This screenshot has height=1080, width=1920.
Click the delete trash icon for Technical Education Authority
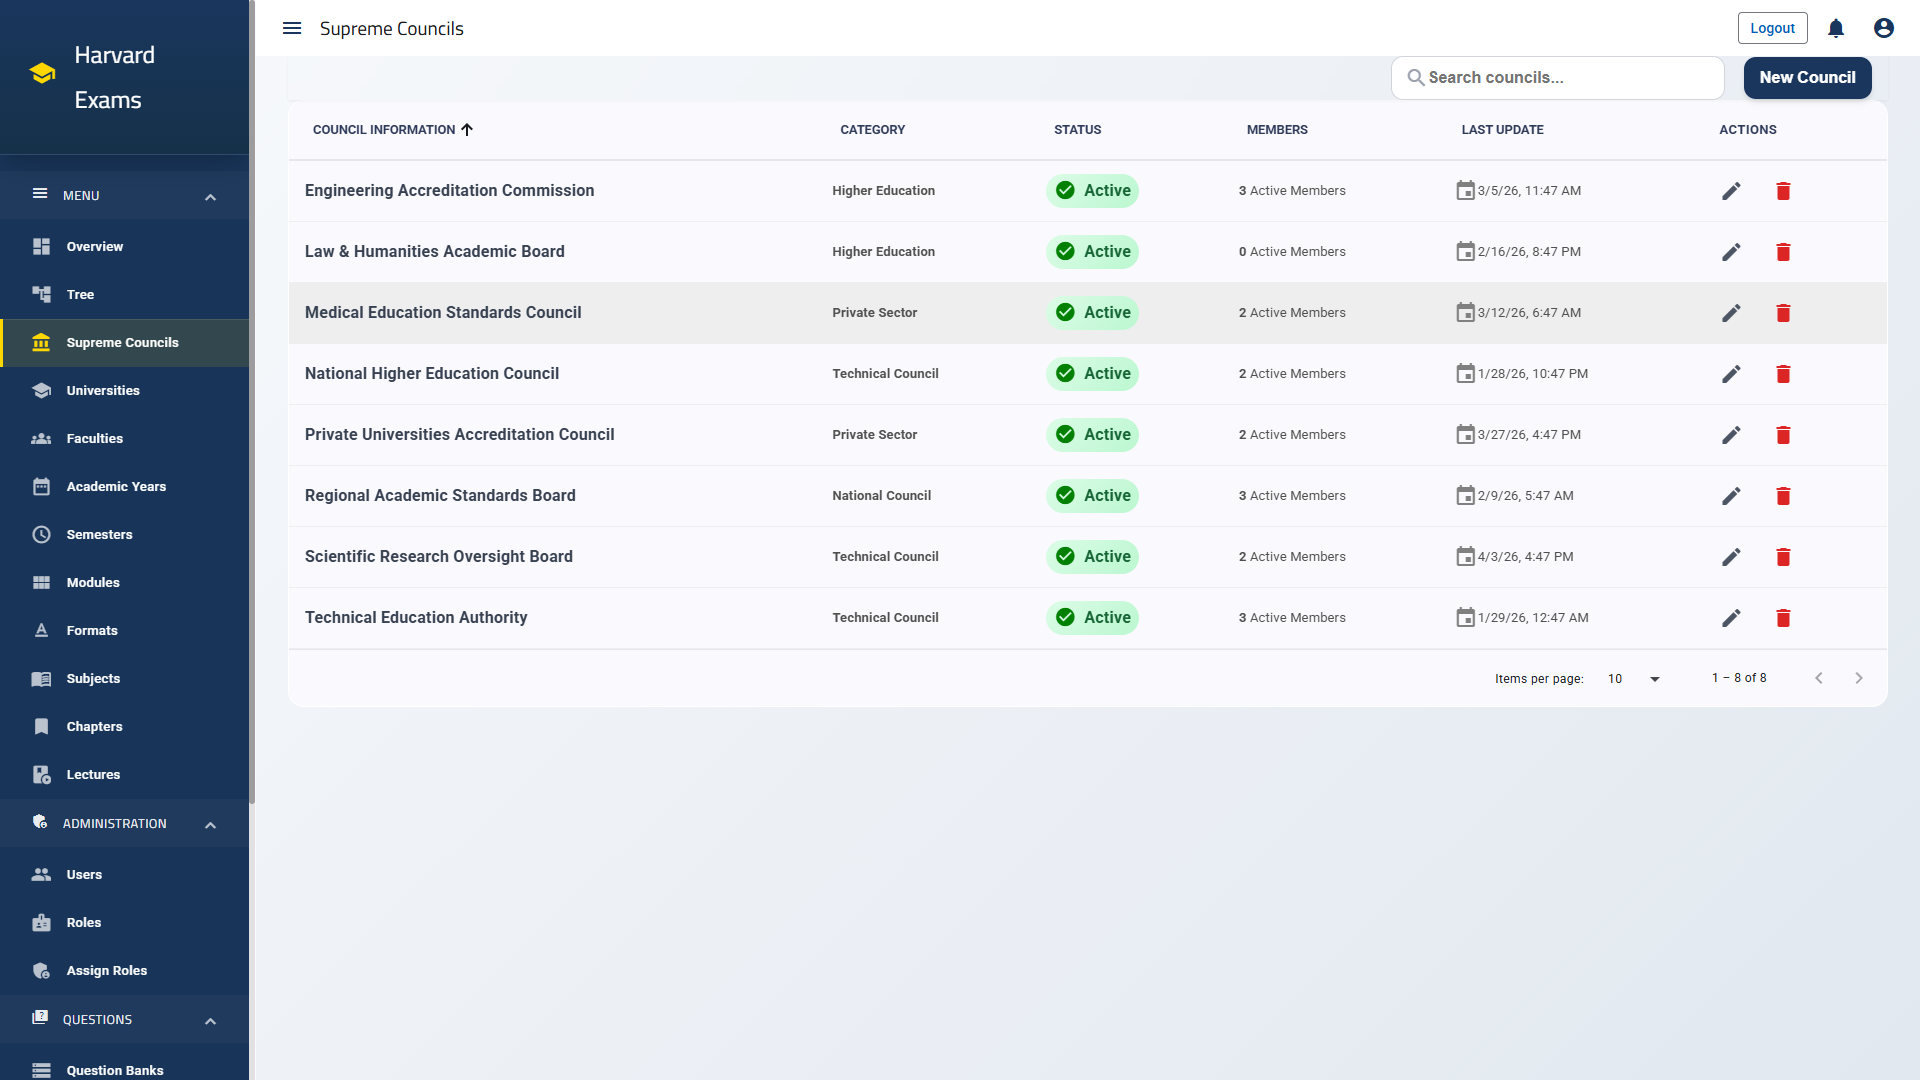1783,618
